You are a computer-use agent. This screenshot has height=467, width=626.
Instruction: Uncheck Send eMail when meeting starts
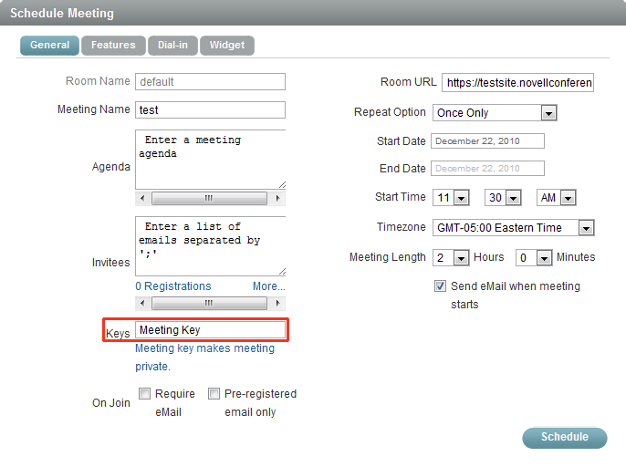440,286
